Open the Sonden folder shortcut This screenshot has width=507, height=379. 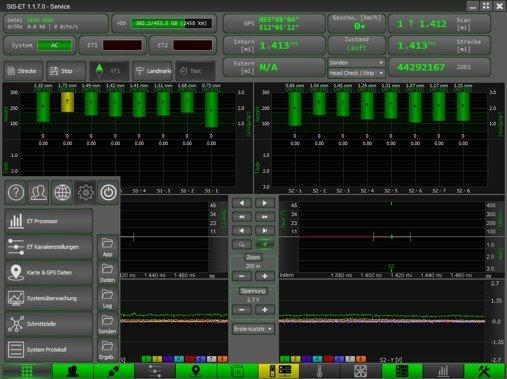pos(107,324)
